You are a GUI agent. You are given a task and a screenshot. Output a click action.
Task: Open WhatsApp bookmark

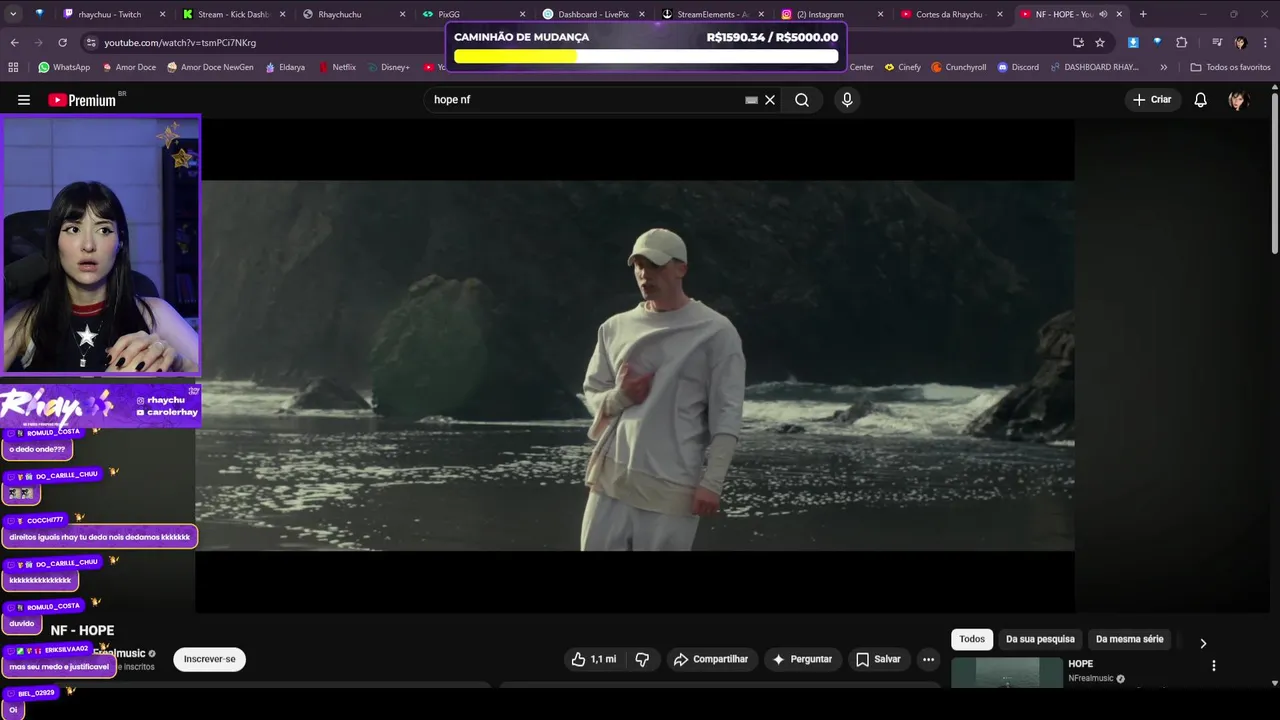coord(64,67)
